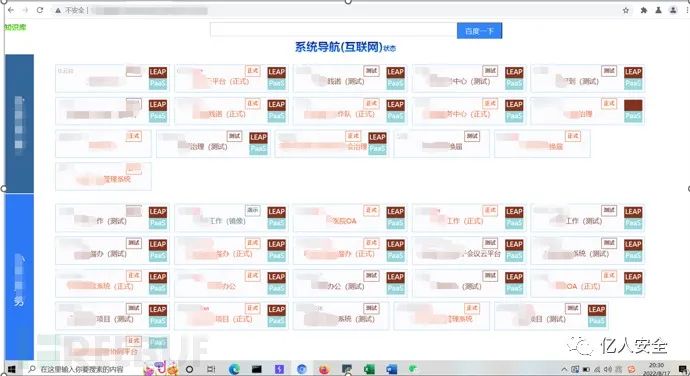Launch Microsoft Edge from the taskbar
690x376 pixels.
pyautogui.click(x=234, y=369)
